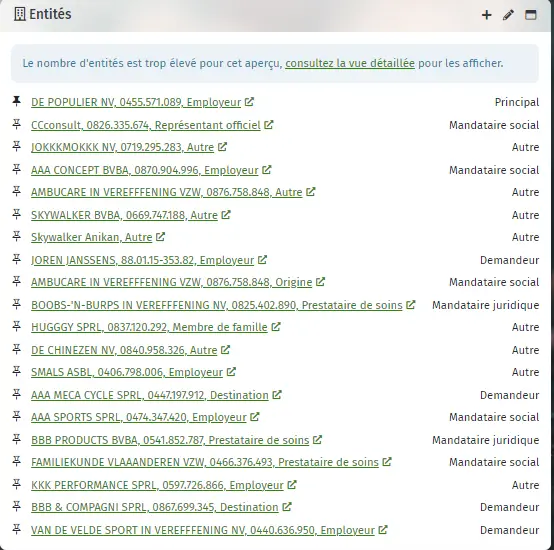Open KKK PERFORMANCE SPRL entity link
This screenshot has height=550, width=554.
(157, 485)
